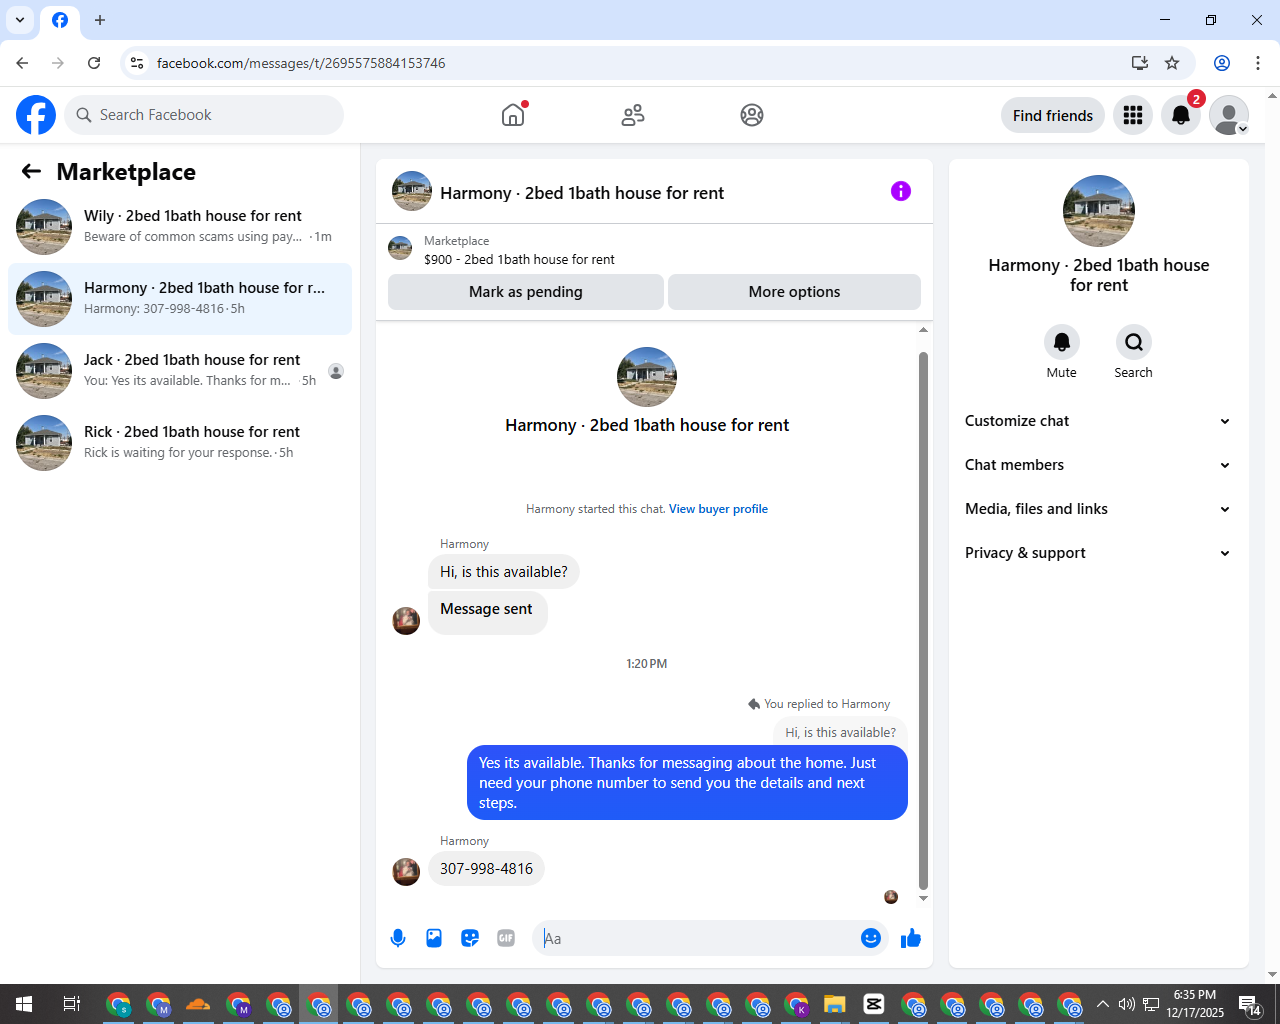Image resolution: width=1280 pixels, height=1024 pixels.
Task: Click More options button
Action: 794,292
